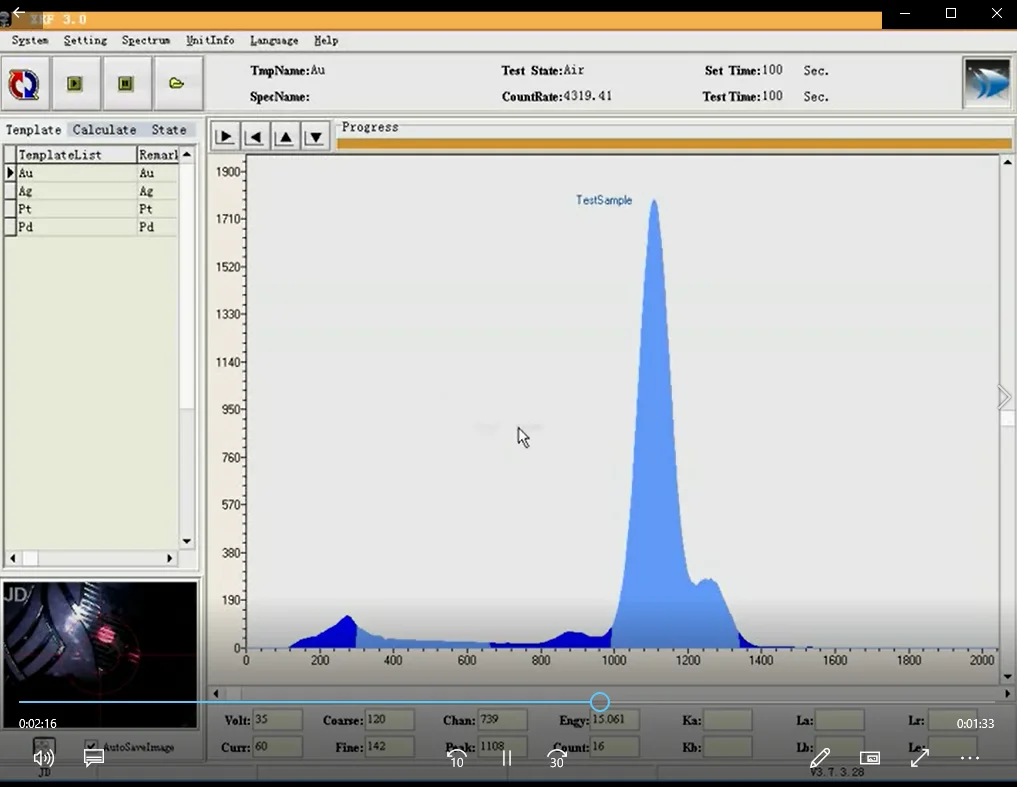1017x787 pixels.
Task: Pause the video playback
Action: 507,758
